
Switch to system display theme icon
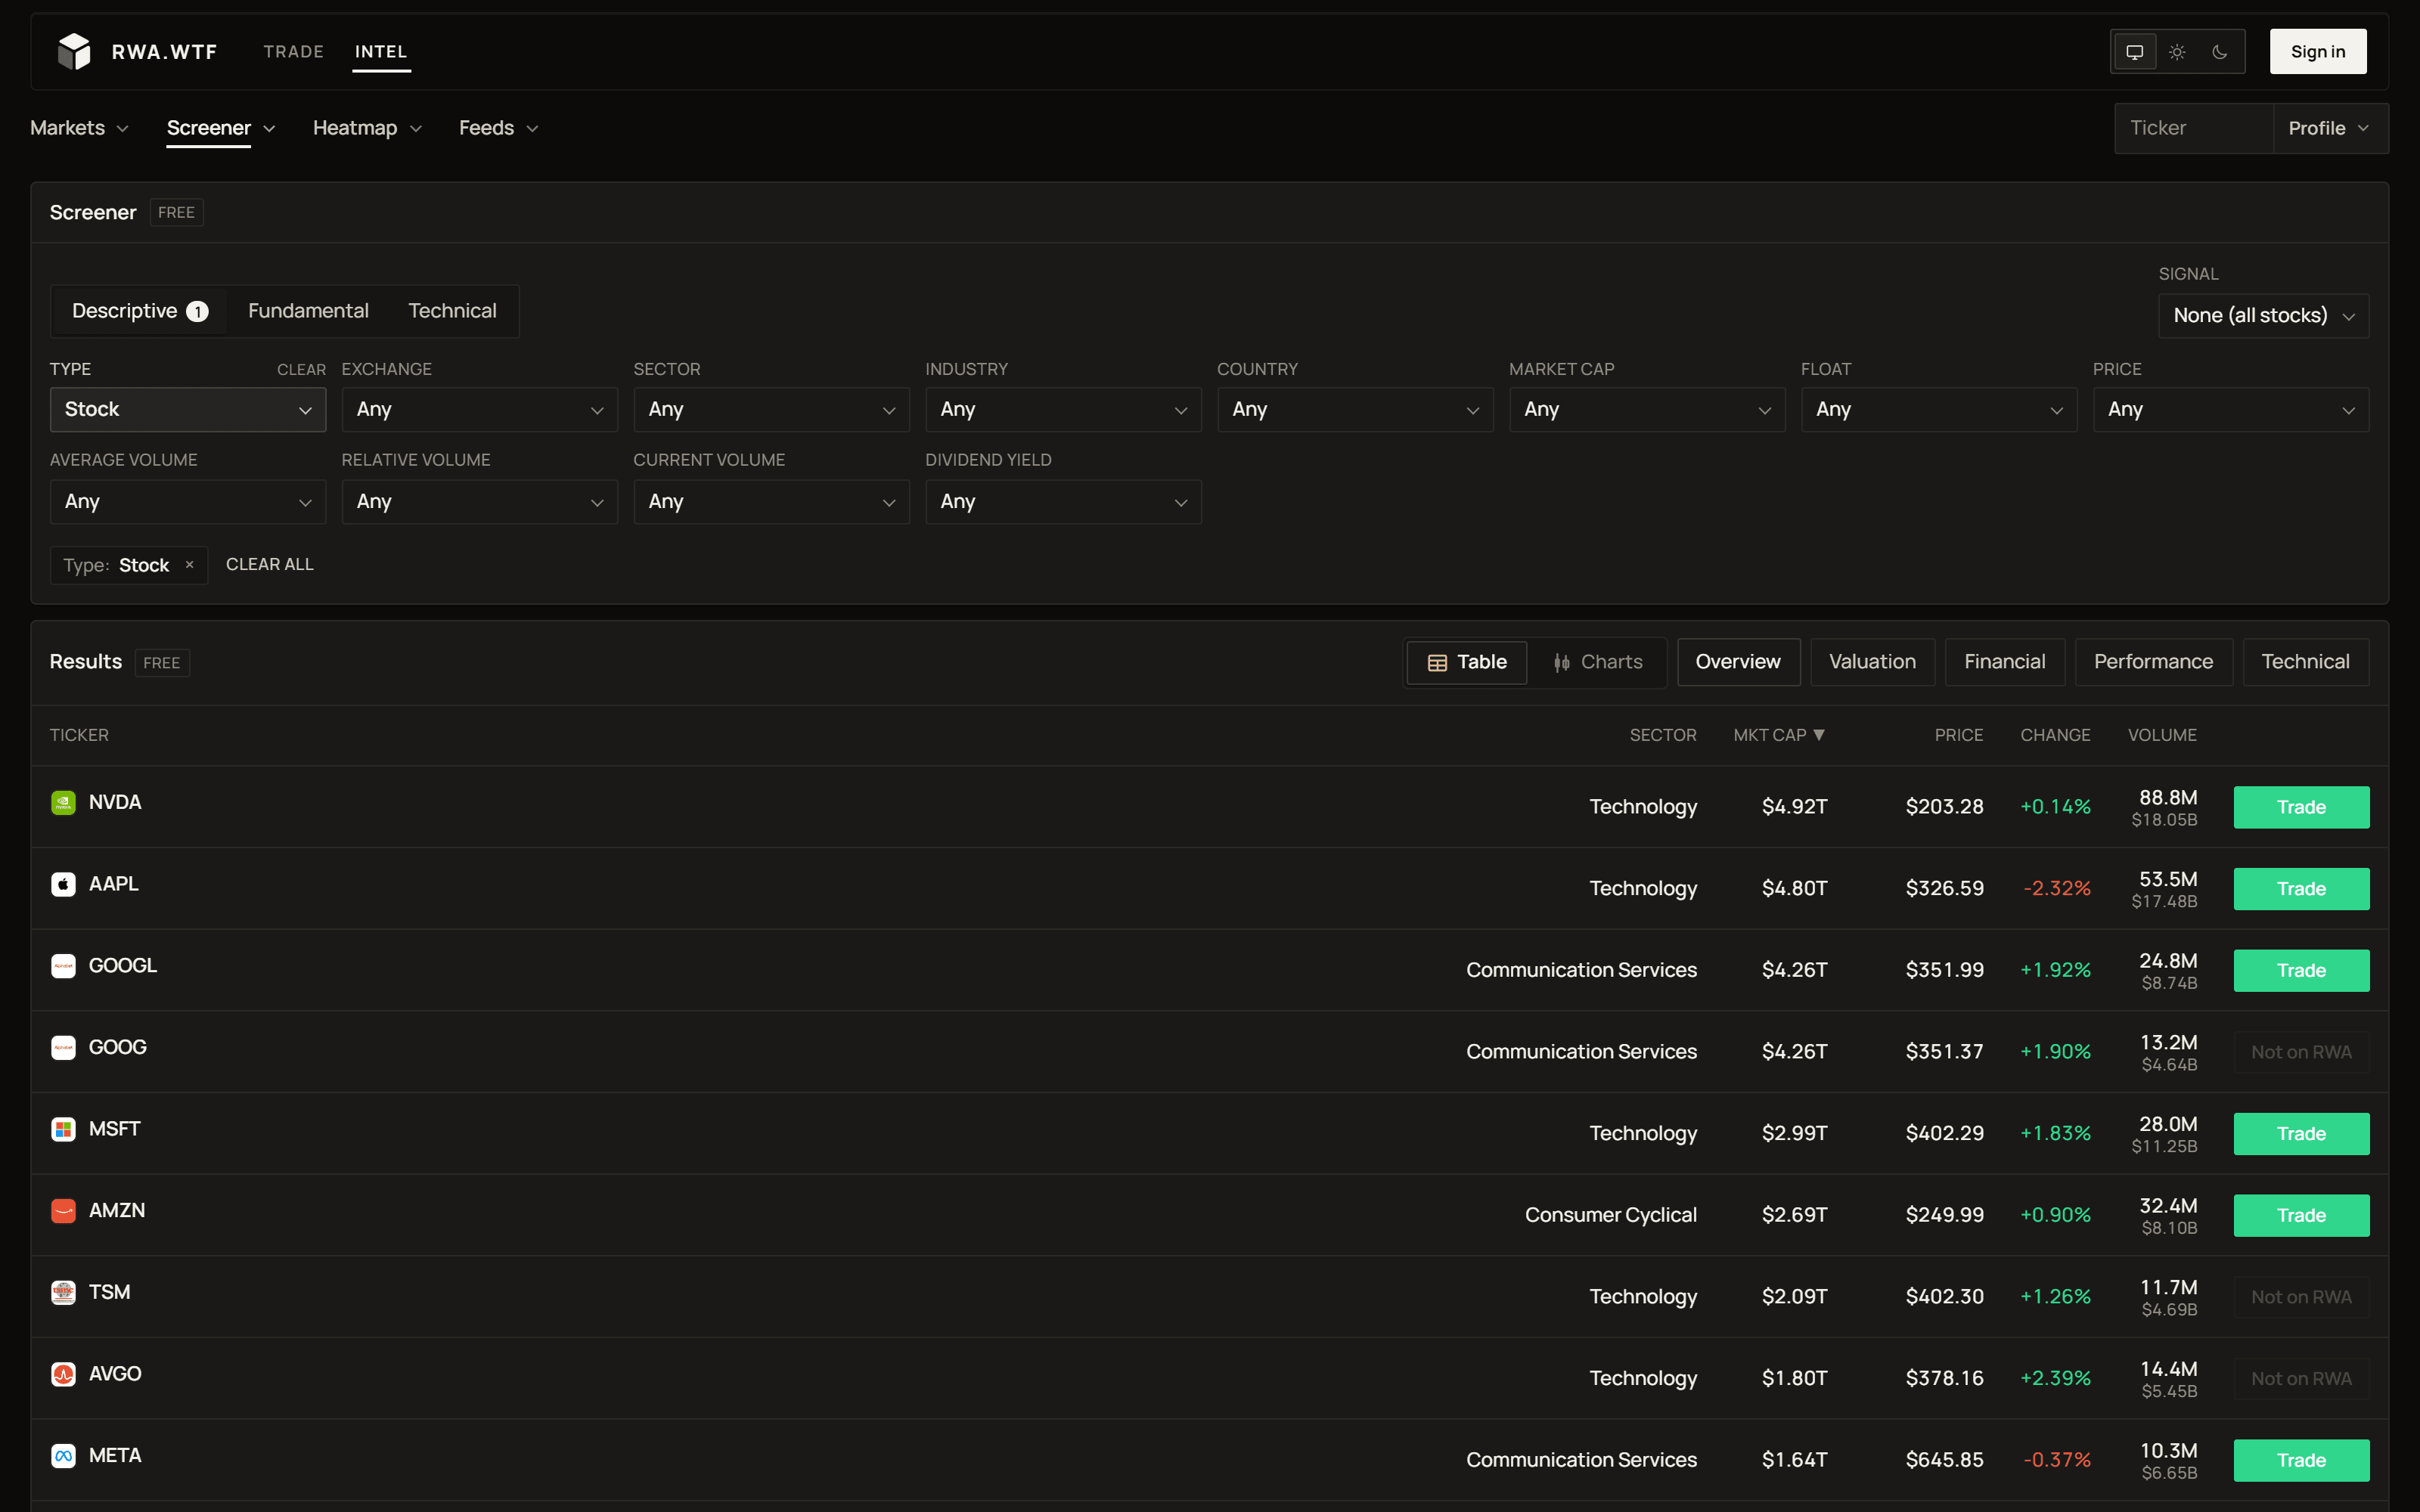pyautogui.click(x=2134, y=52)
